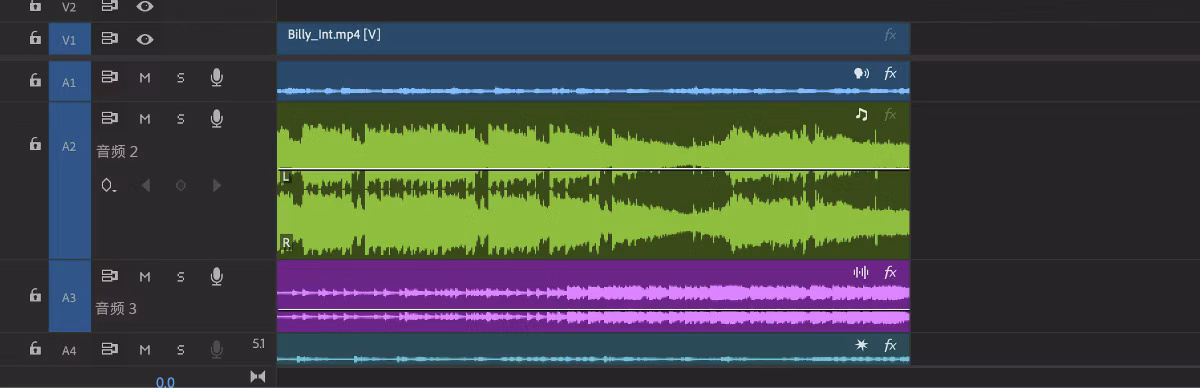Select the teal A4 audio clip

coord(593,350)
